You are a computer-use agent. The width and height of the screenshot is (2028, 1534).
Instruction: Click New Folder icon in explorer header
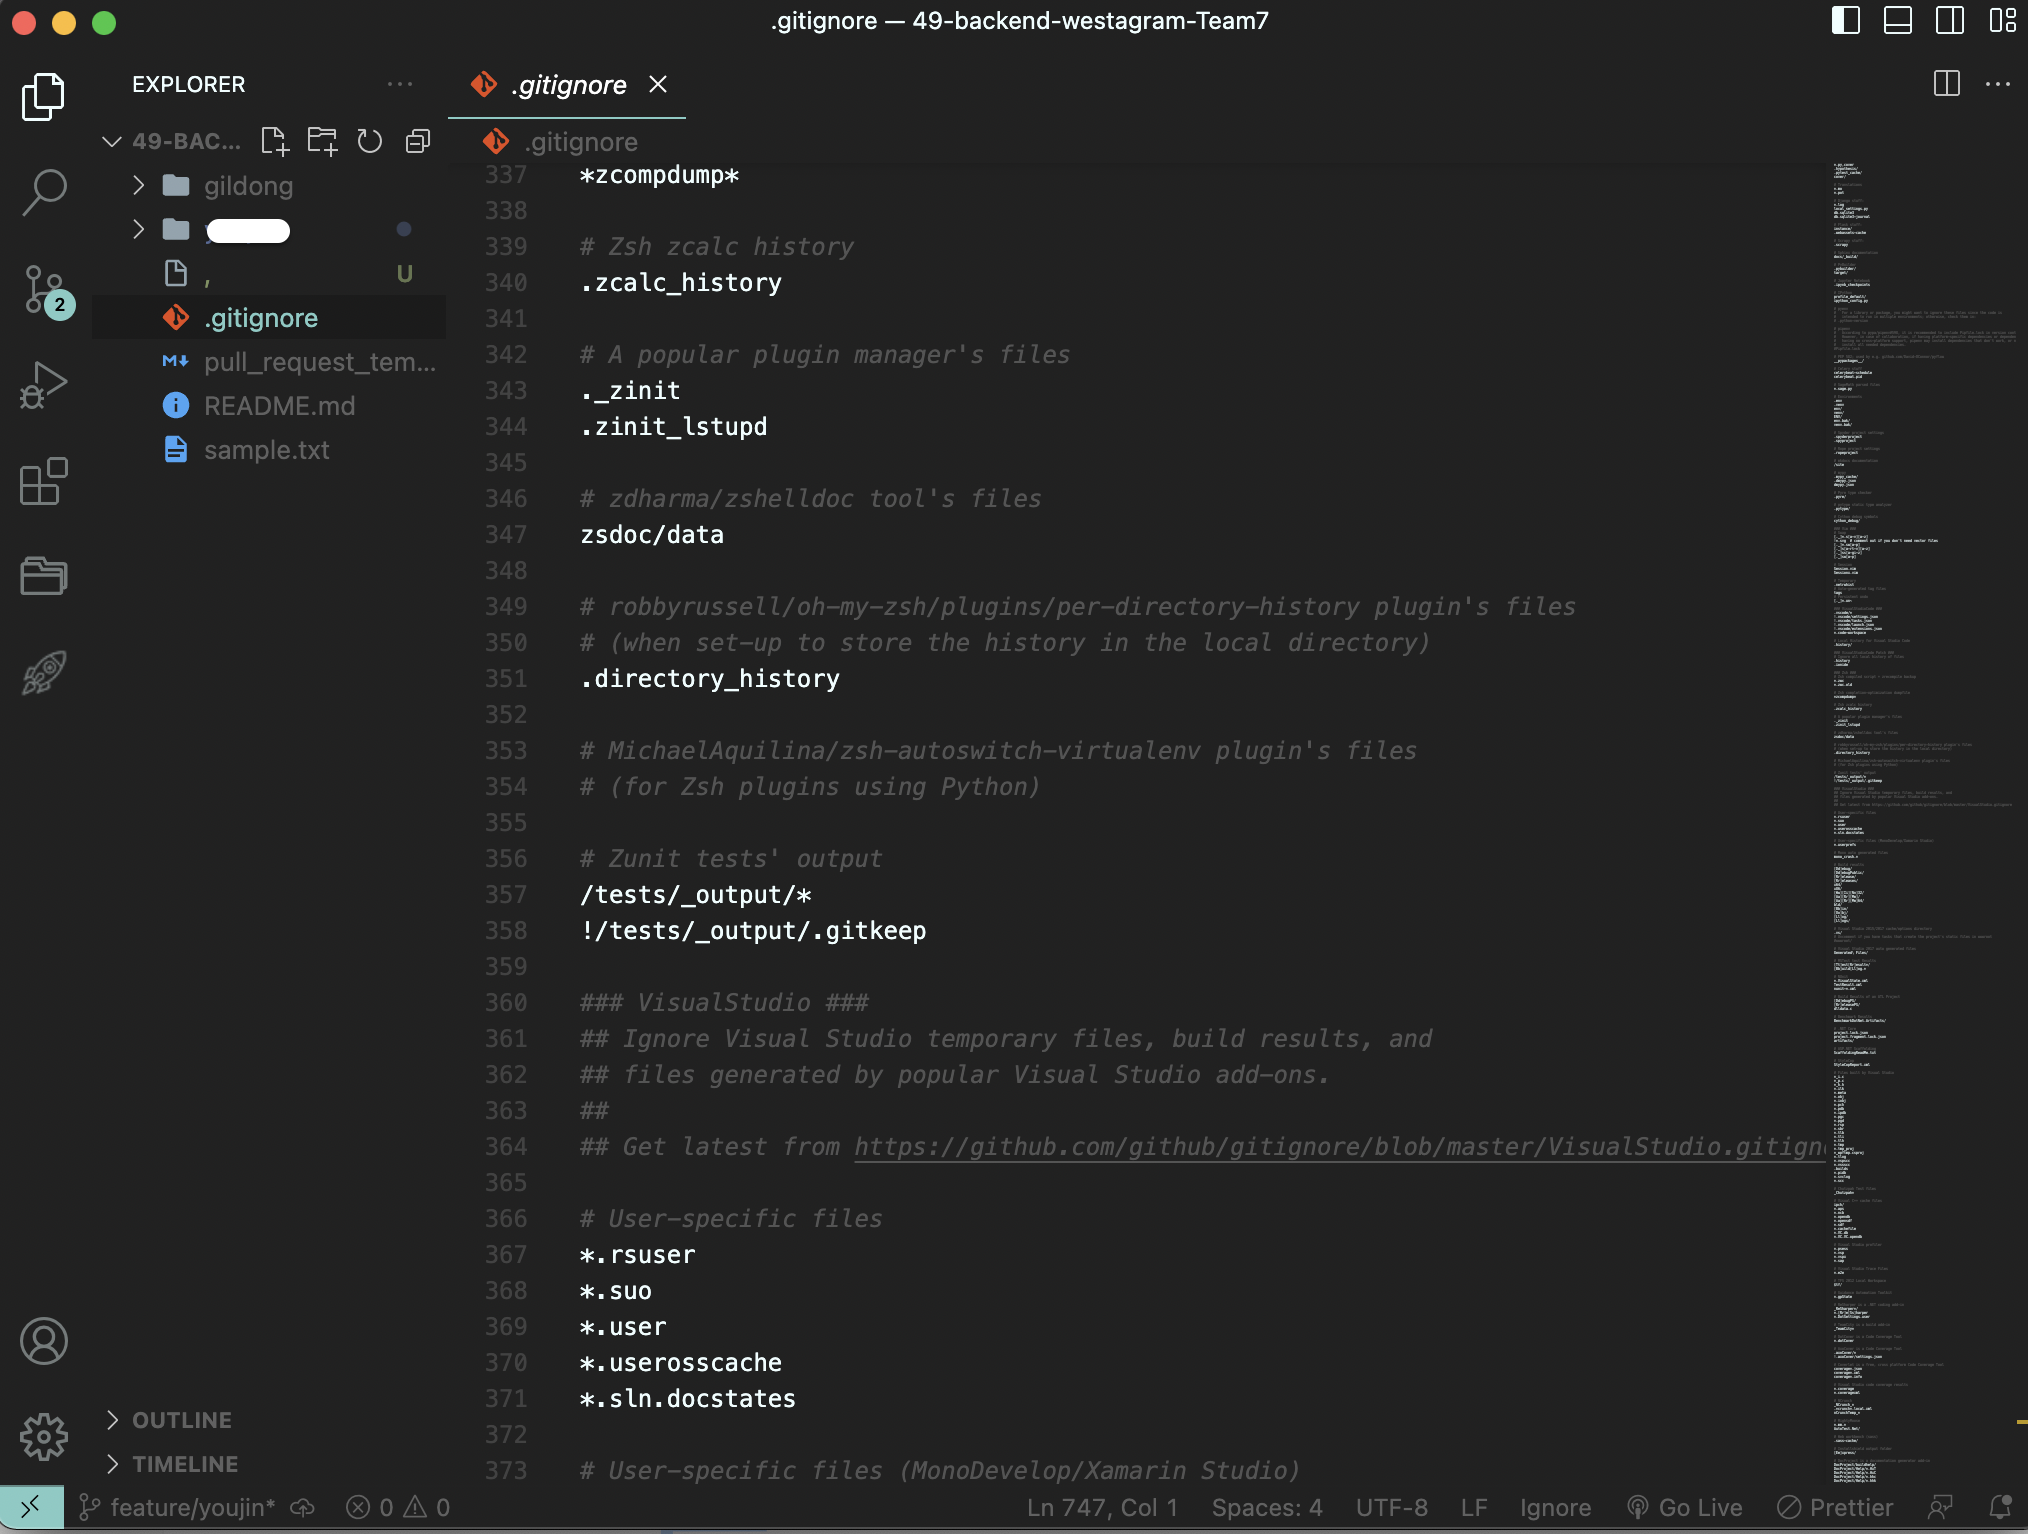[x=322, y=141]
